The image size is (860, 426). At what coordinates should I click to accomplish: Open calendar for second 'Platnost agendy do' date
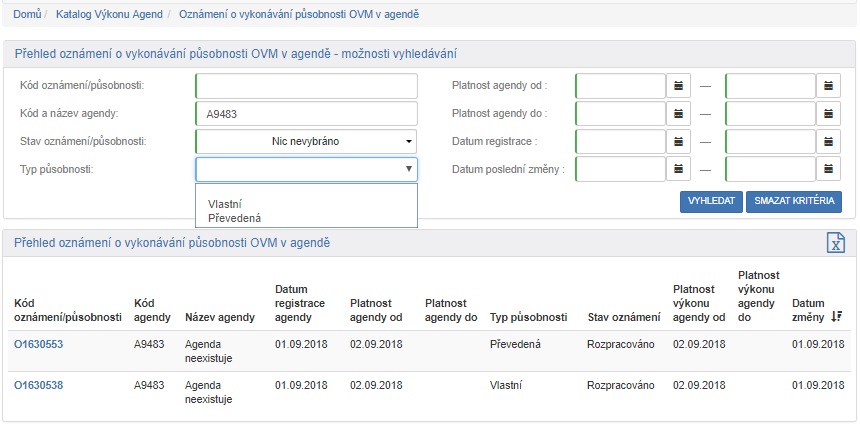click(x=829, y=114)
